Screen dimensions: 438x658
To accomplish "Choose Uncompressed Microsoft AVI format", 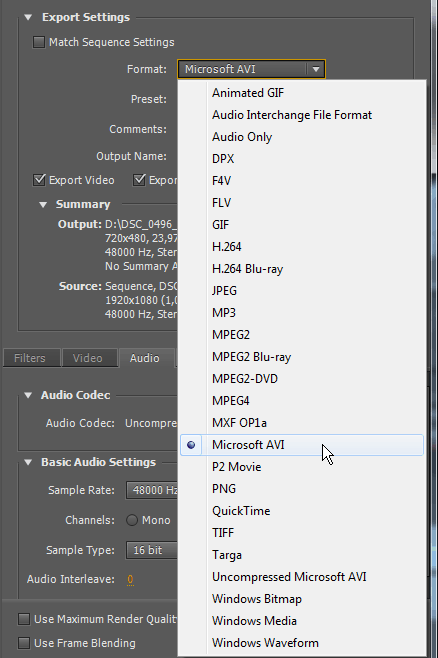I will (302, 577).
